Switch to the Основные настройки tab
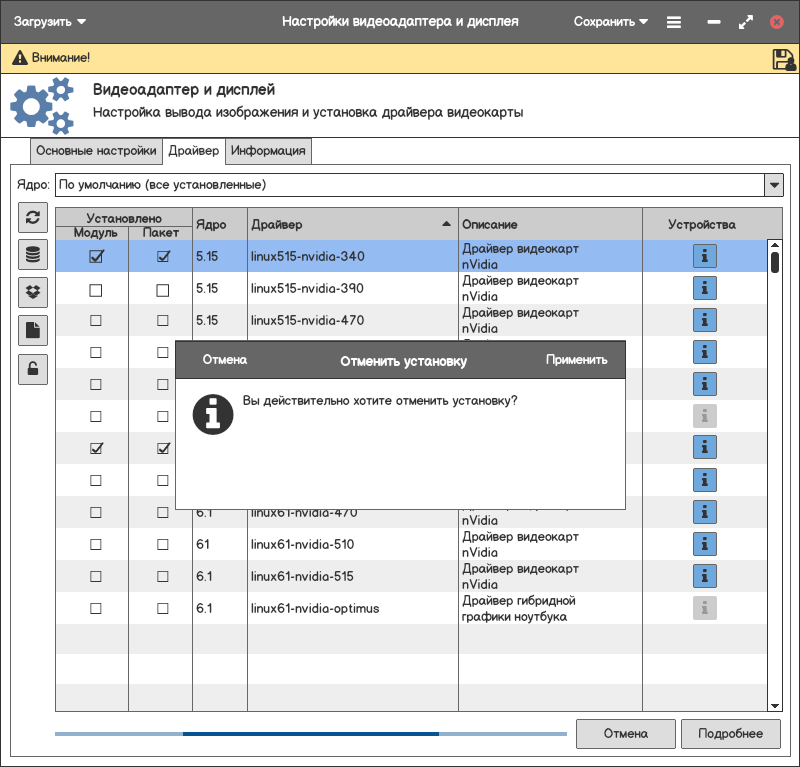The width and height of the screenshot is (800, 767). [x=95, y=151]
